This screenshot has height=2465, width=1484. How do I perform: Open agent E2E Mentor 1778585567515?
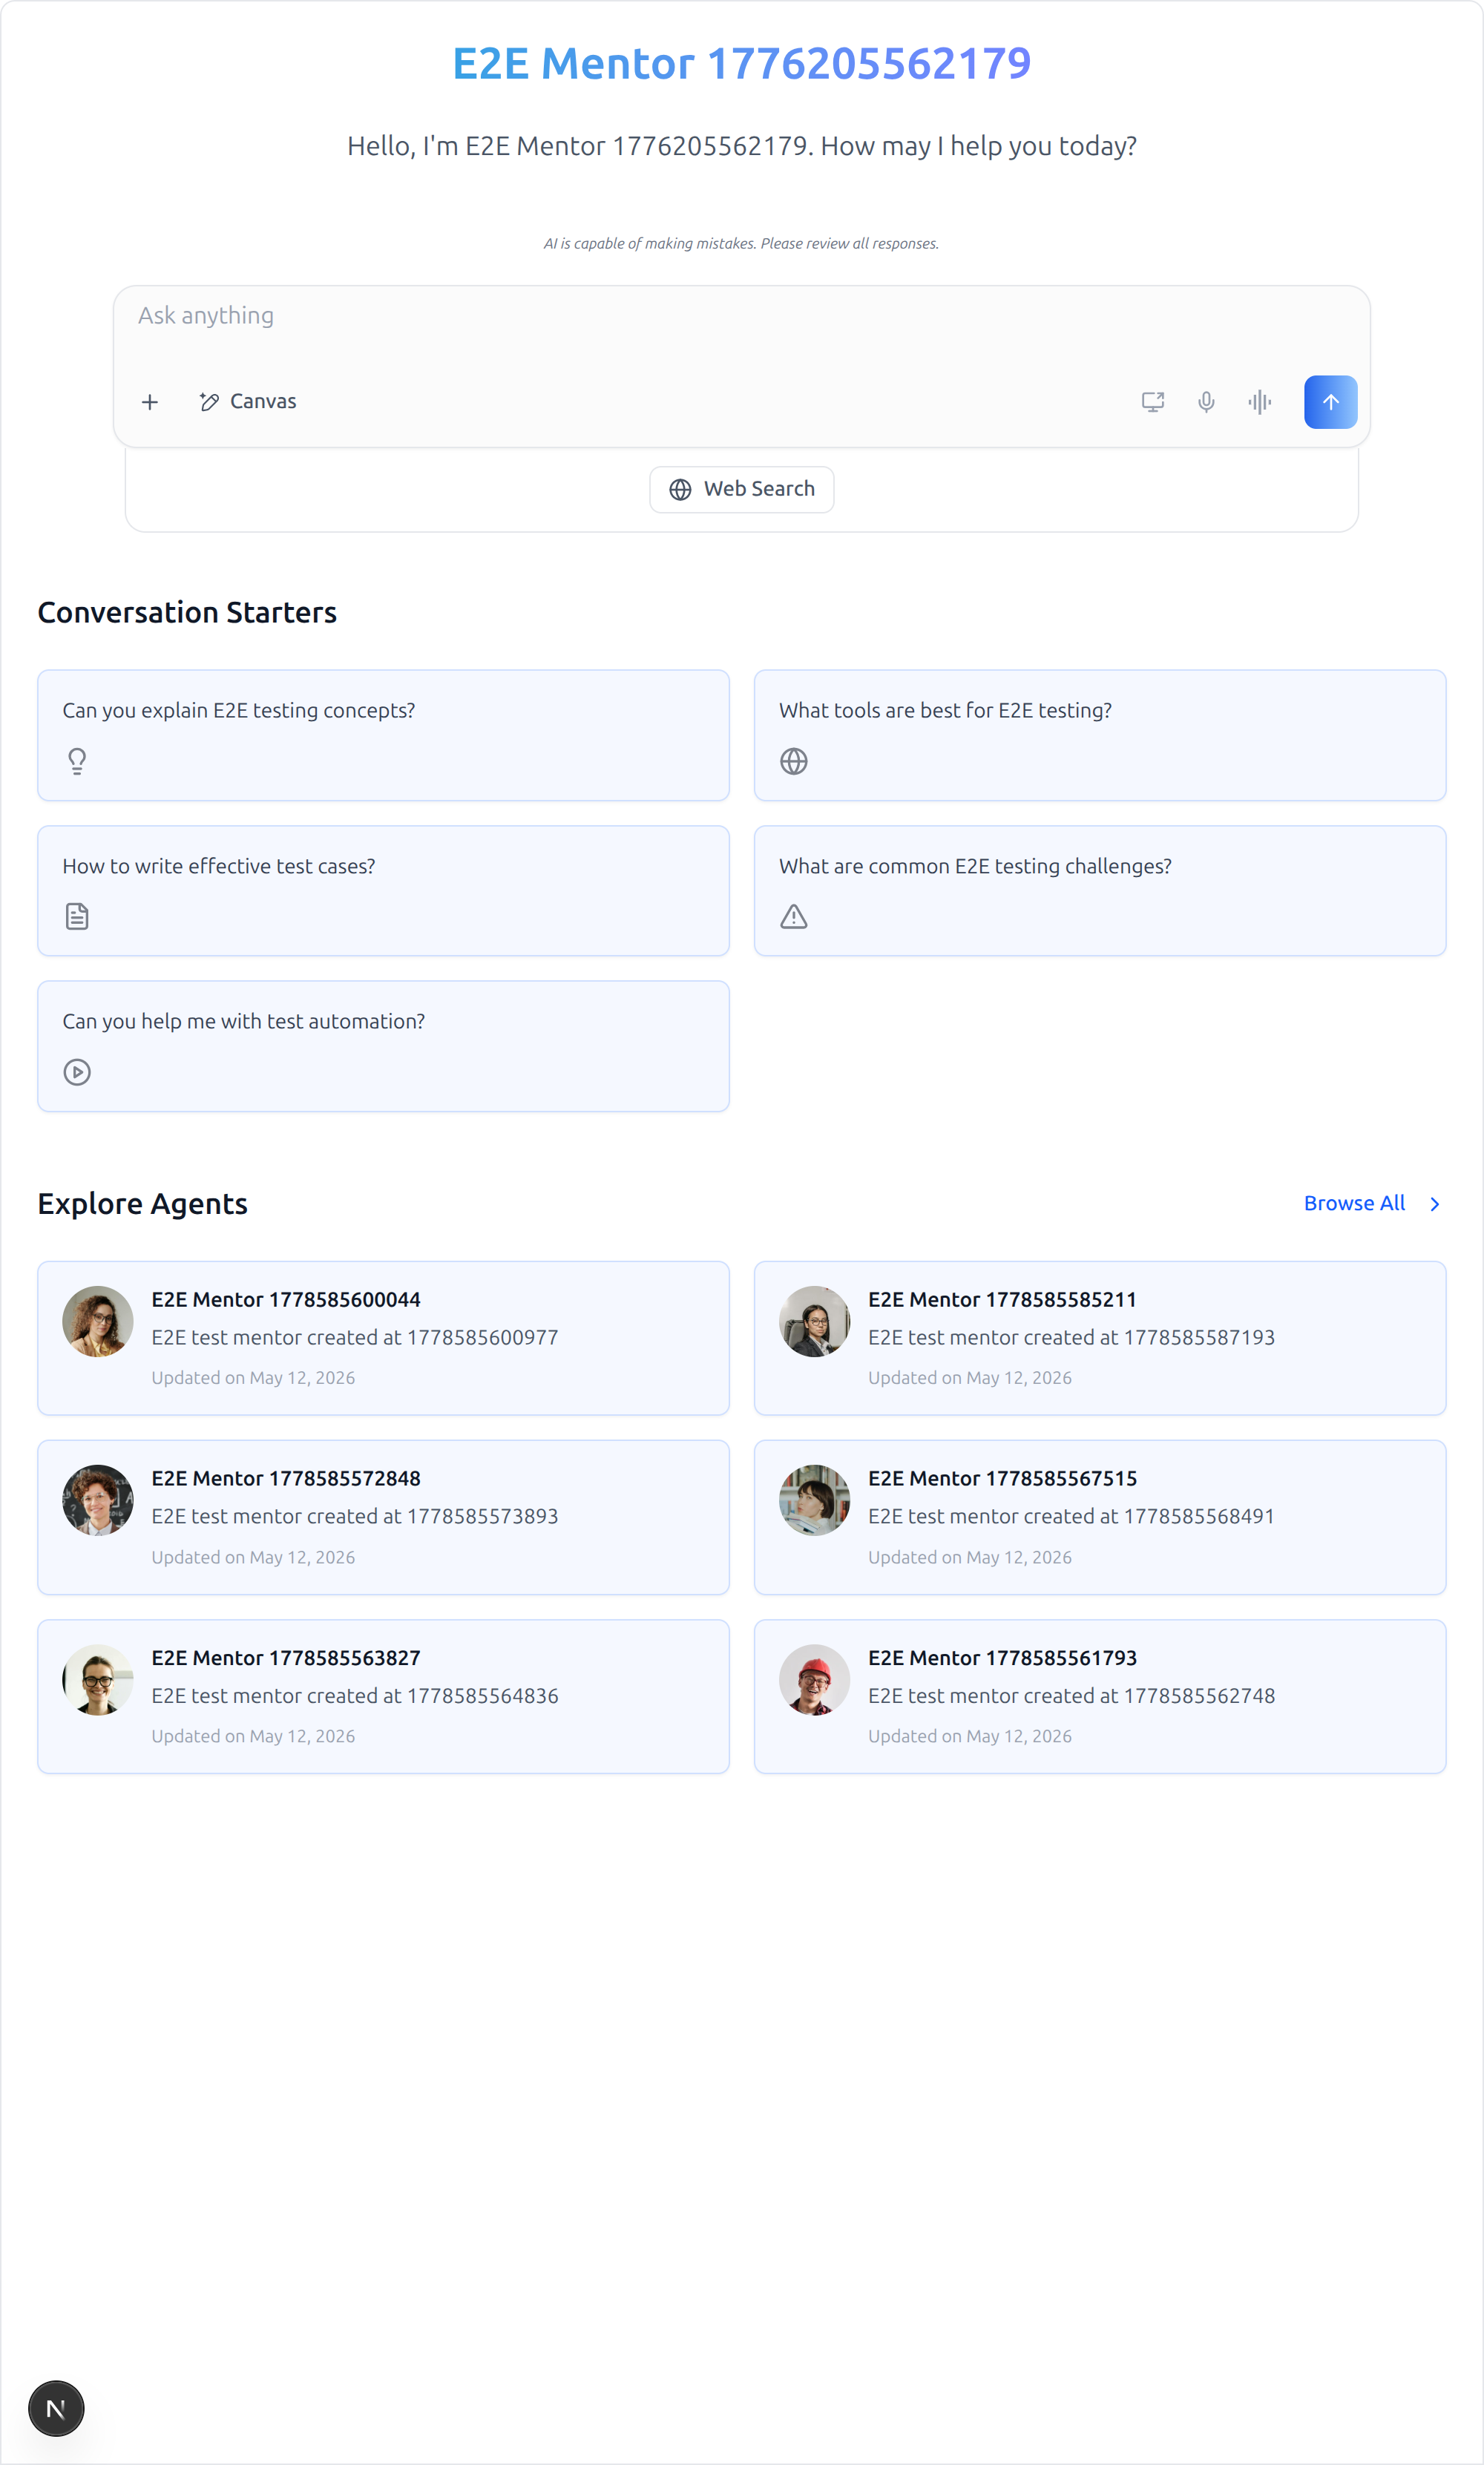(x=1100, y=1517)
